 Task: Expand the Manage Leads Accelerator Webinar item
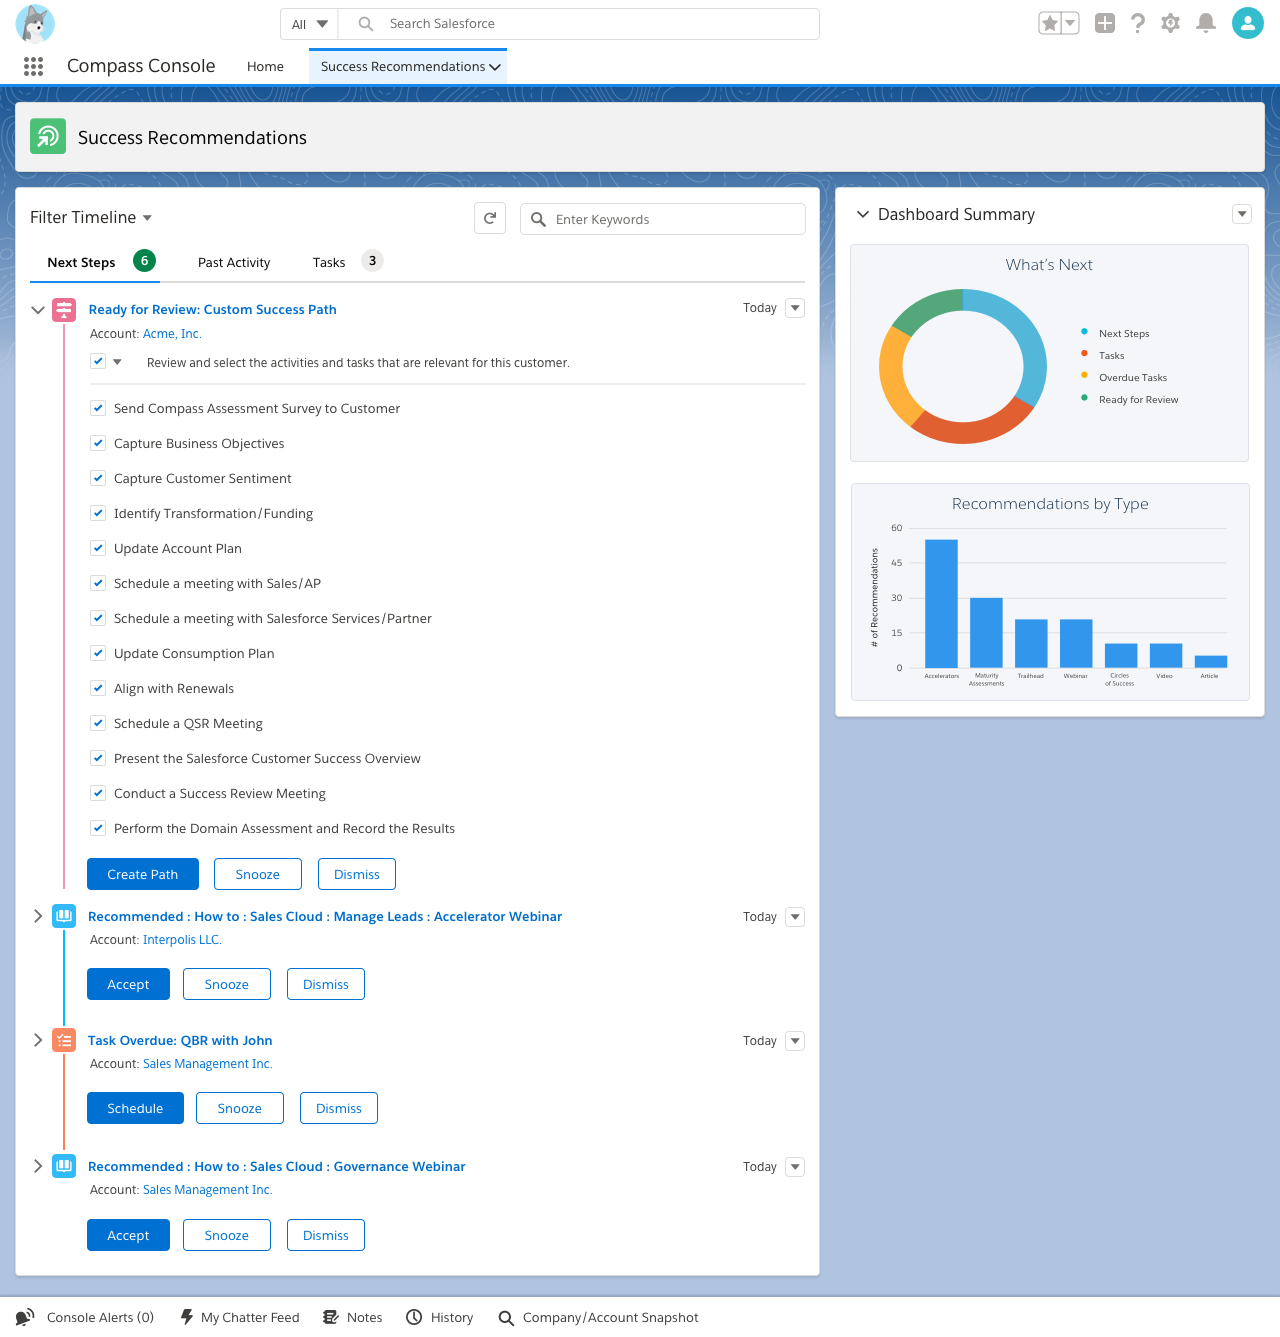click(x=38, y=916)
